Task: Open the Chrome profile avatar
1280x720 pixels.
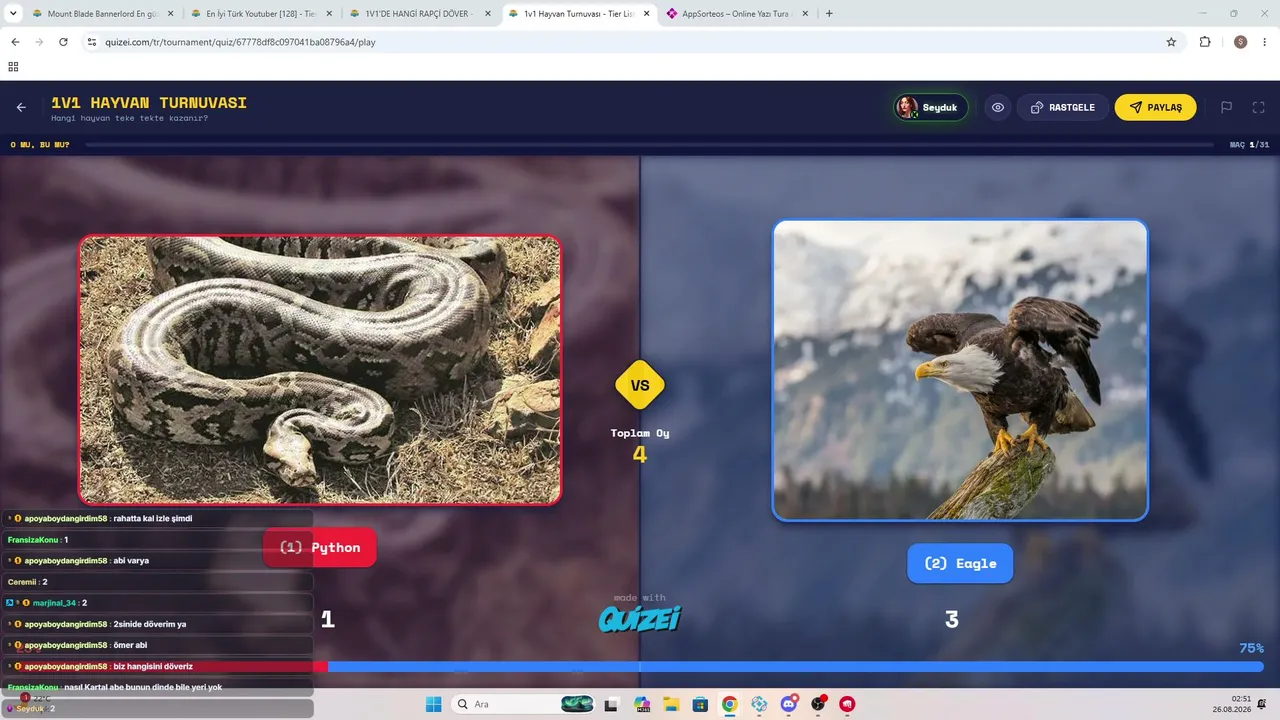Action: click(x=1240, y=42)
